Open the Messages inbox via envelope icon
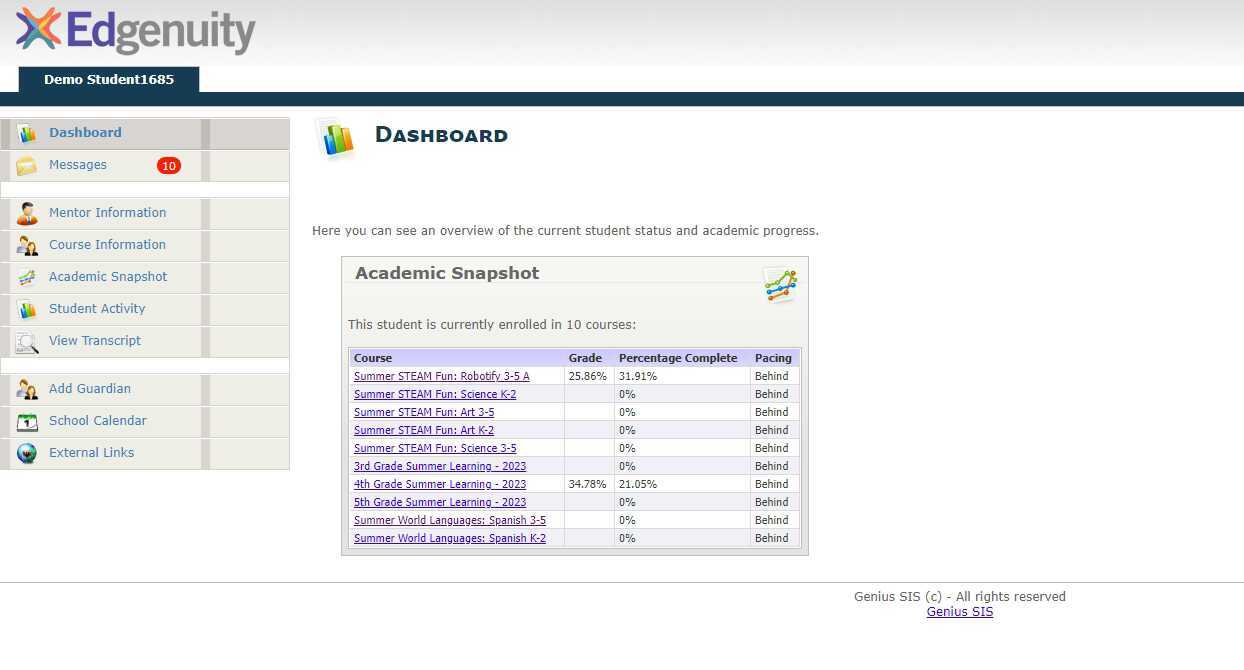The image size is (1244, 670). click(27, 165)
